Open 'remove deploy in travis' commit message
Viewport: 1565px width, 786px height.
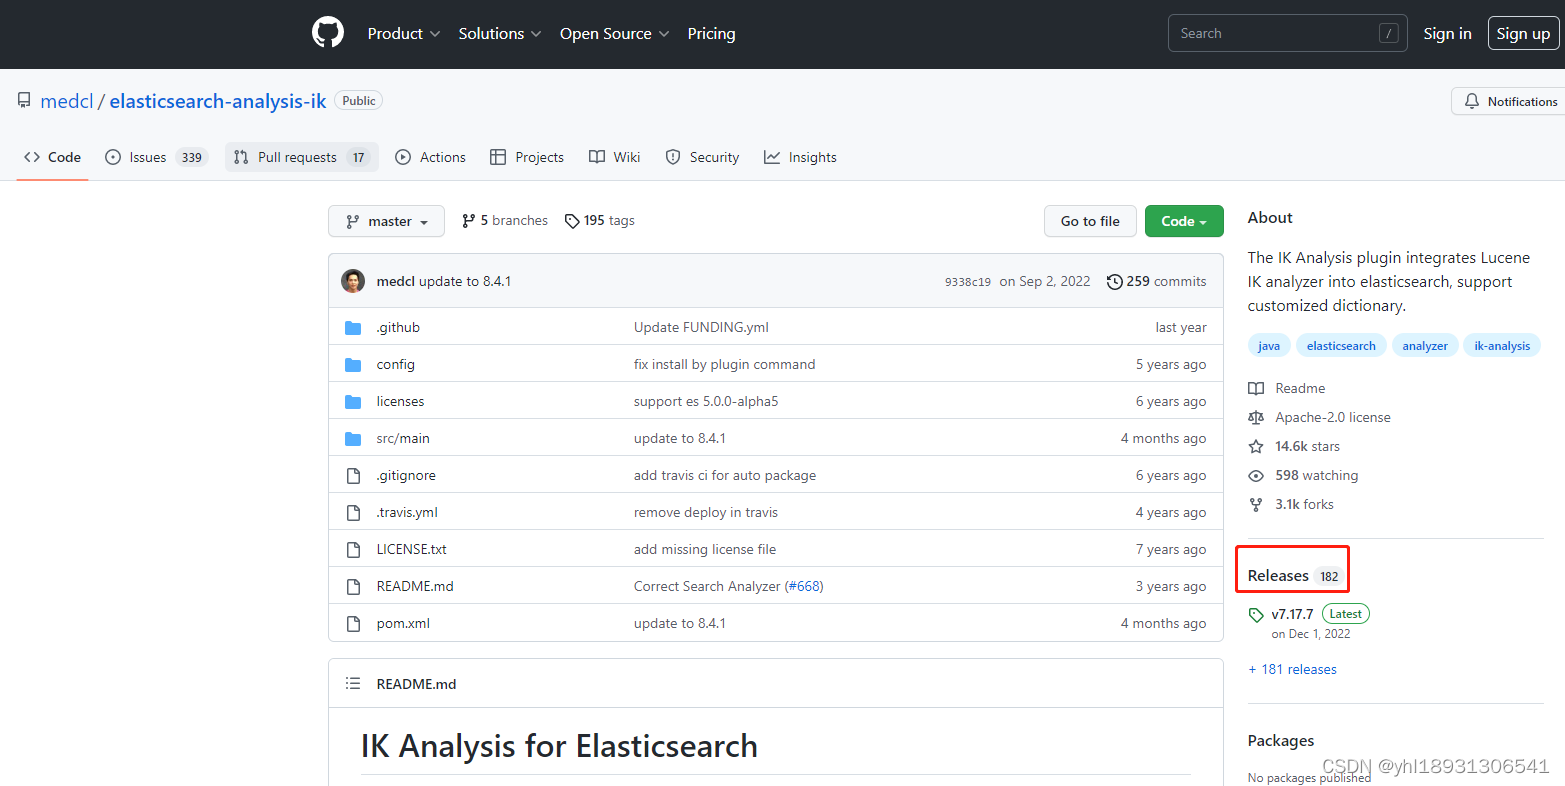pyautogui.click(x=705, y=512)
